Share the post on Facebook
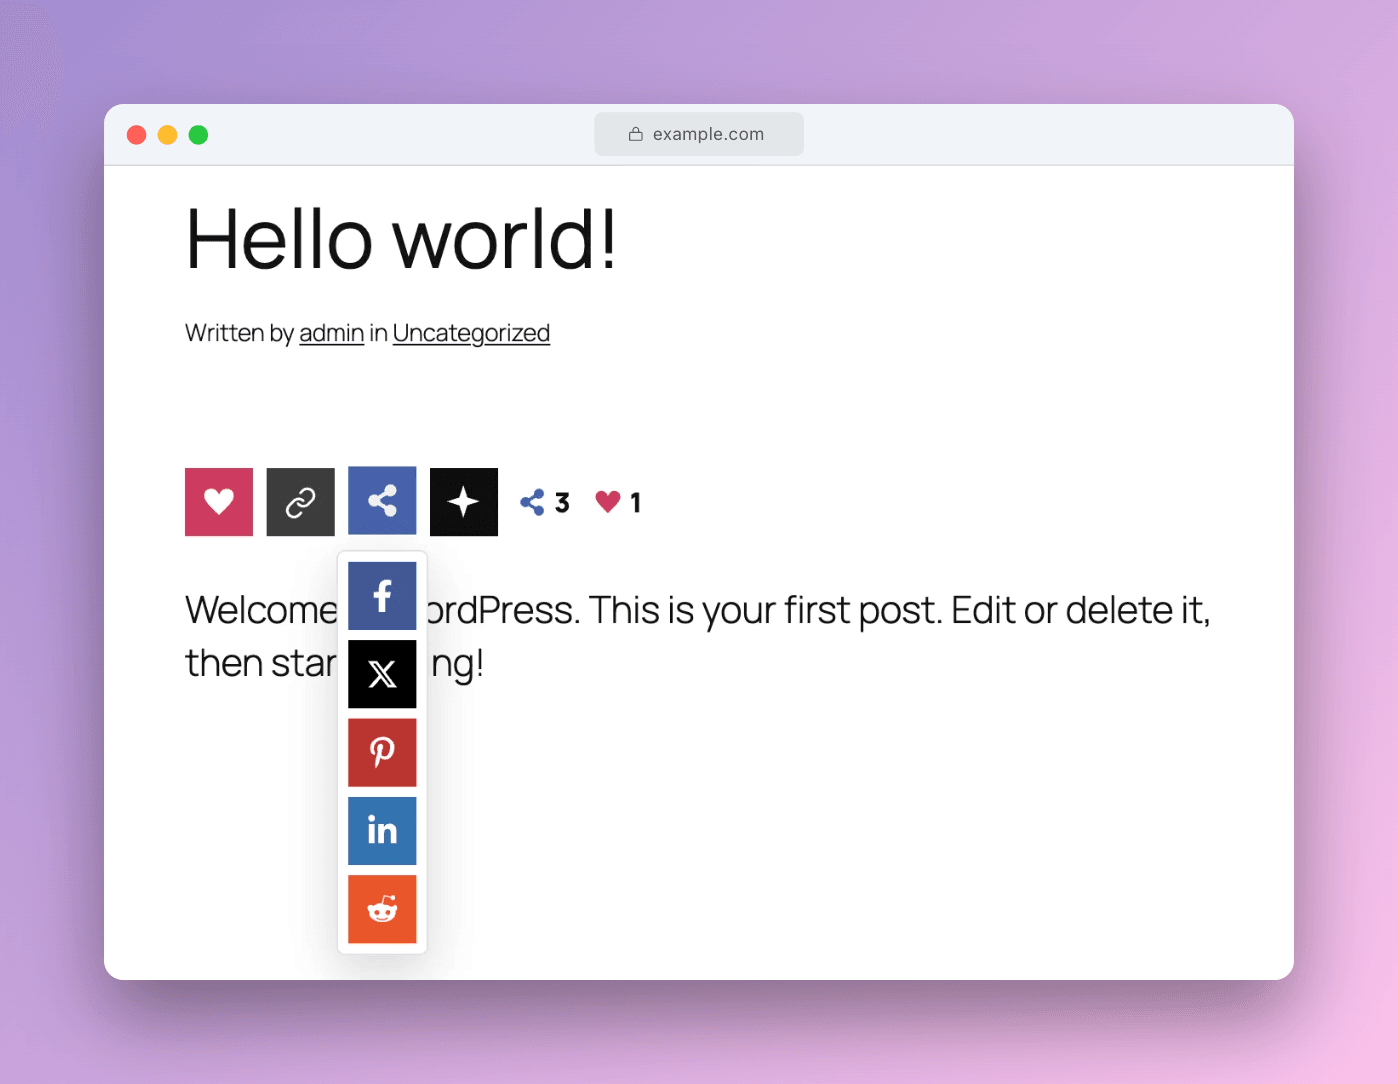Viewport: 1398px width, 1084px height. 382,596
